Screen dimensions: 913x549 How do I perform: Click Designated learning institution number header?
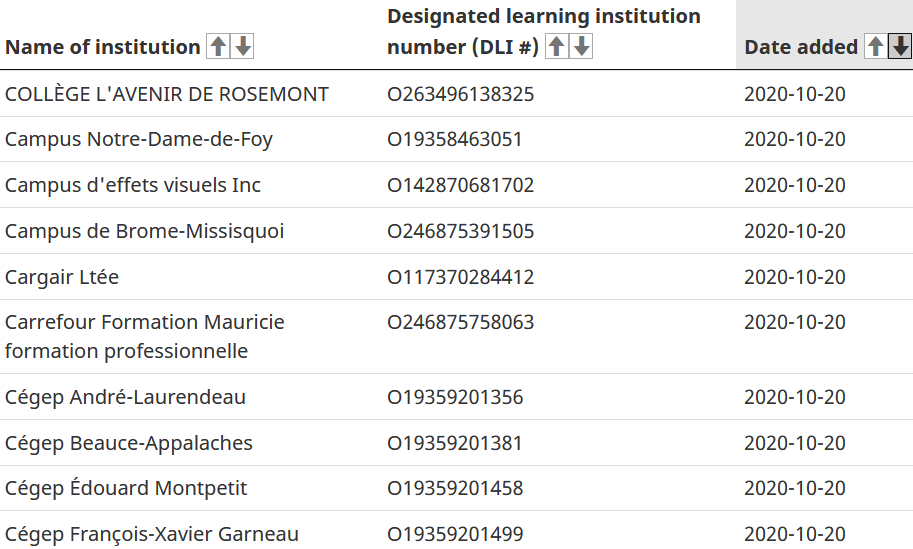click(x=543, y=31)
